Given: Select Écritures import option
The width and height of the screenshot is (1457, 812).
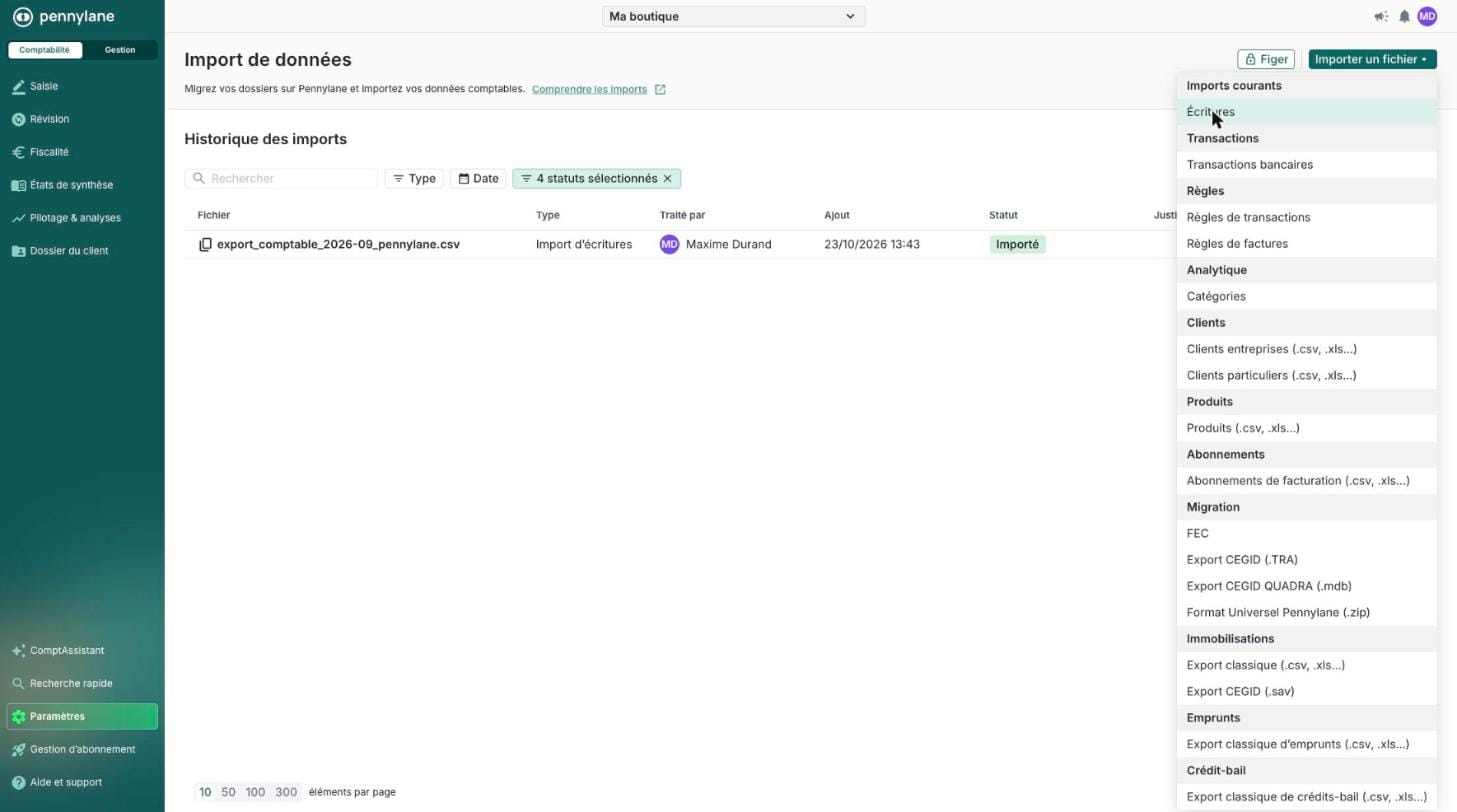Looking at the screenshot, I should point(1306,112).
